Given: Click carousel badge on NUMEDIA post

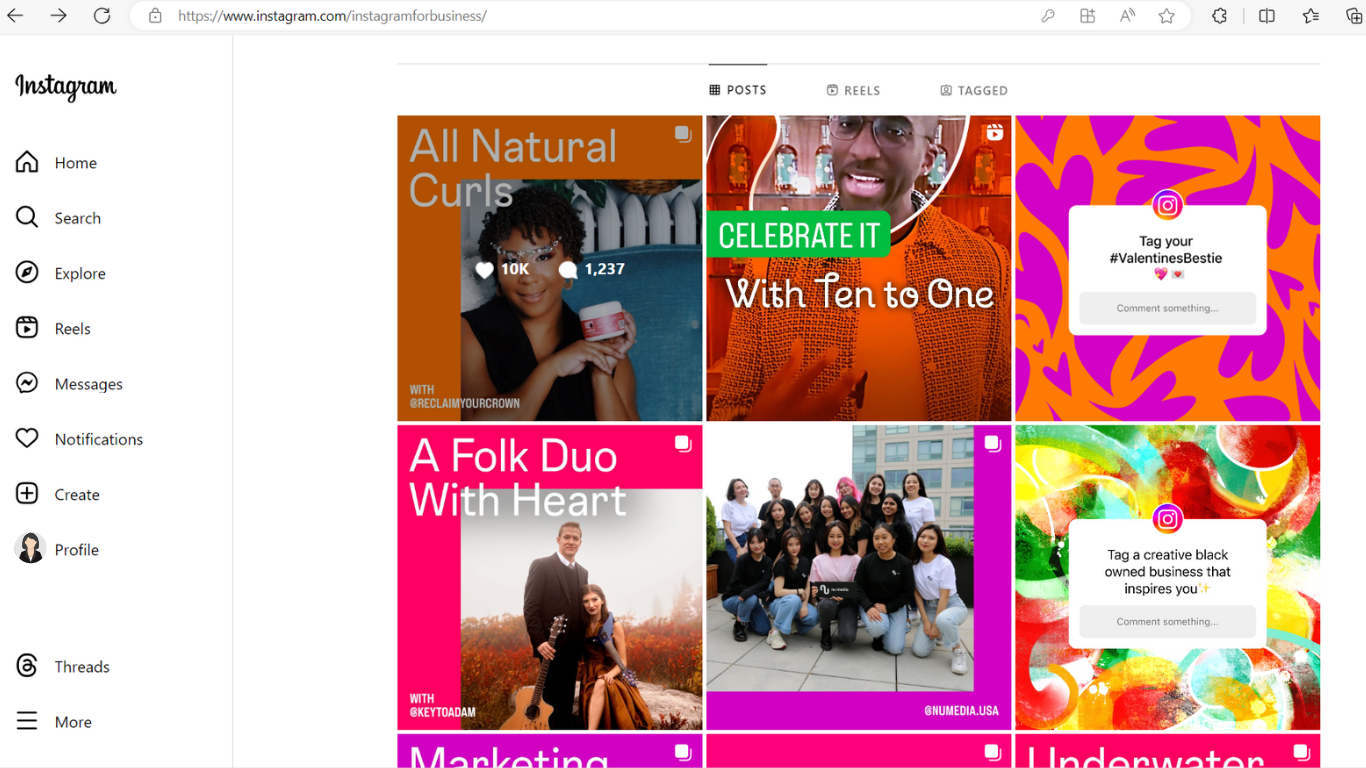Looking at the screenshot, I should [x=993, y=443].
